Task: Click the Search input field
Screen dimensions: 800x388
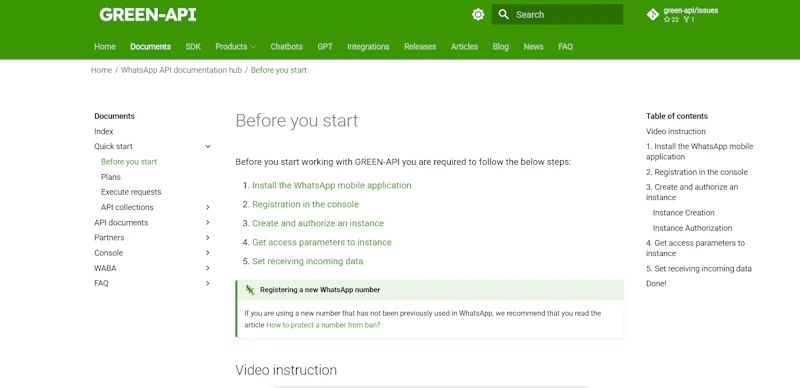Action: pos(557,14)
